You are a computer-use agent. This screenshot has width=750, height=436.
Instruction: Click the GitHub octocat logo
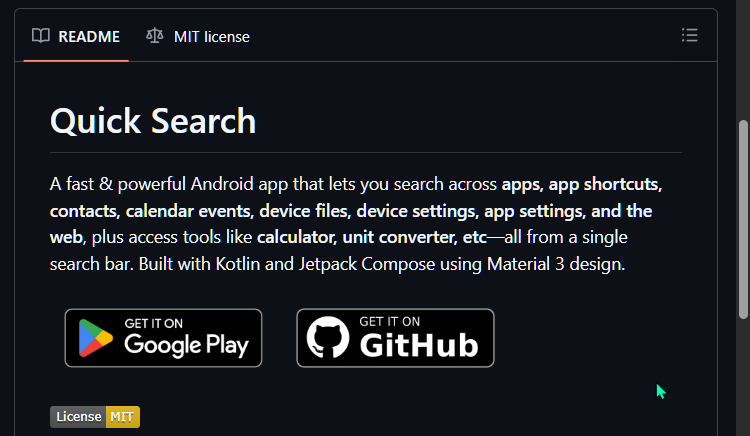point(329,338)
